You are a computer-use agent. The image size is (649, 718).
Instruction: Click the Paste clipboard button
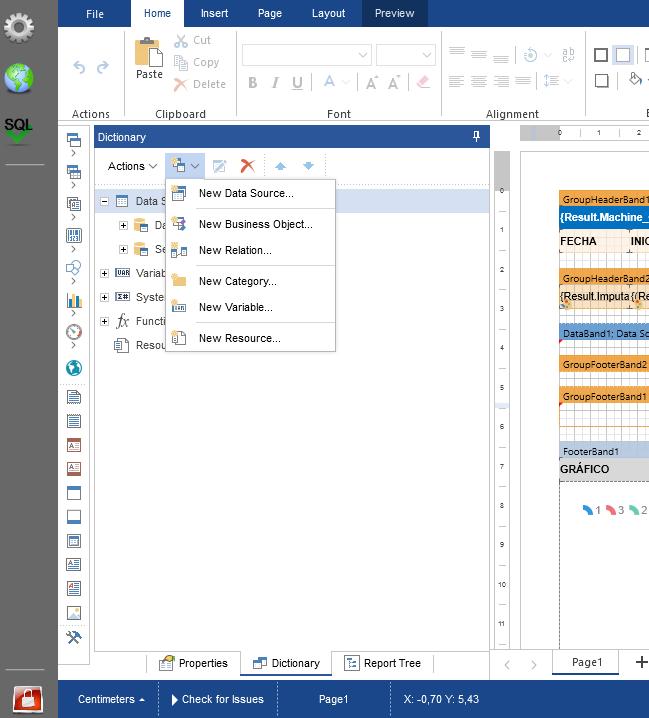coord(149,59)
